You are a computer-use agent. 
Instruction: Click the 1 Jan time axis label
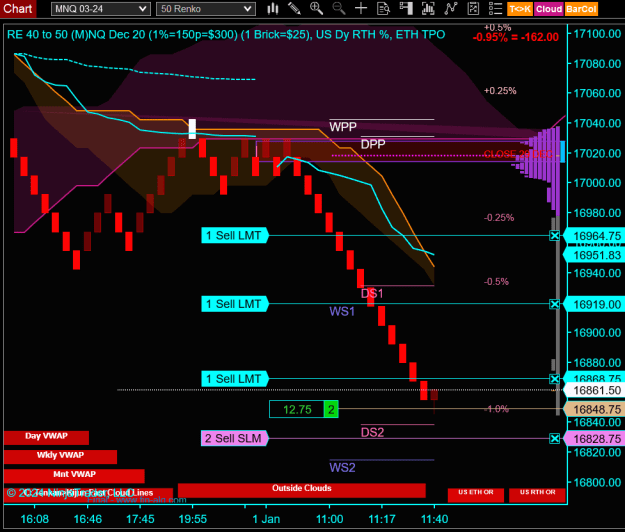(x=266, y=519)
